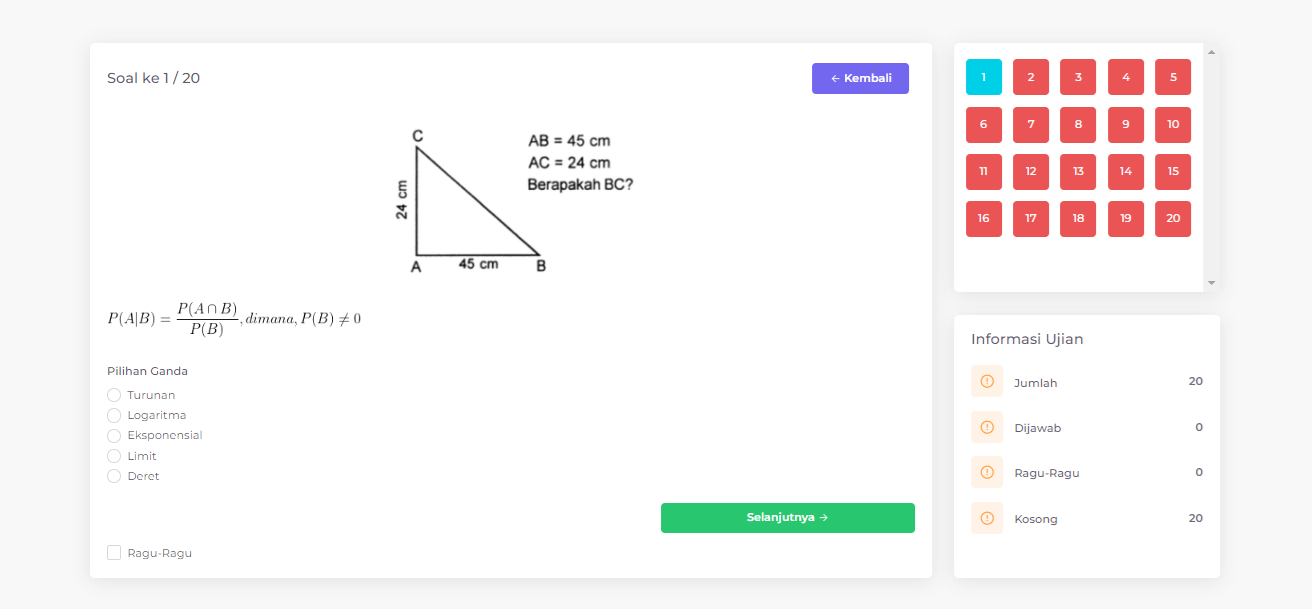Select the Turunan answer option
1312x609 pixels.
114,395
